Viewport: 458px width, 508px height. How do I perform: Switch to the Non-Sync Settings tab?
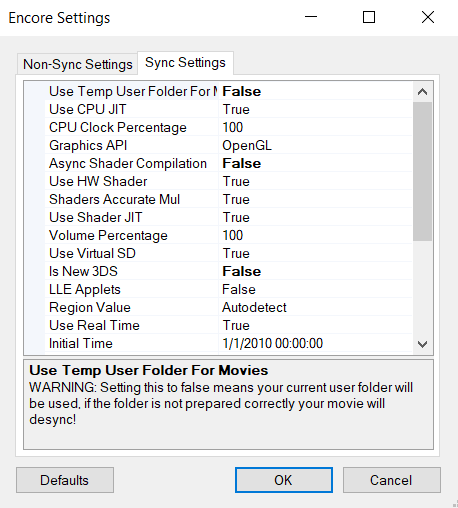(x=77, y=64)
